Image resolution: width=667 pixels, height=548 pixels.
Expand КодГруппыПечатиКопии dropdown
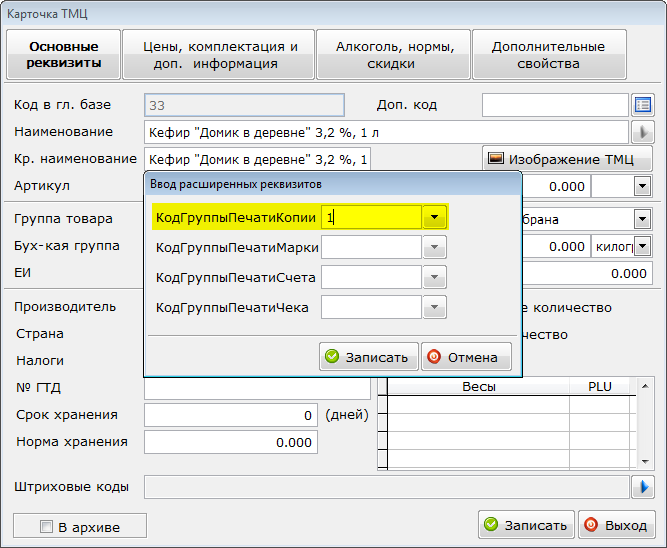(434, 217)
